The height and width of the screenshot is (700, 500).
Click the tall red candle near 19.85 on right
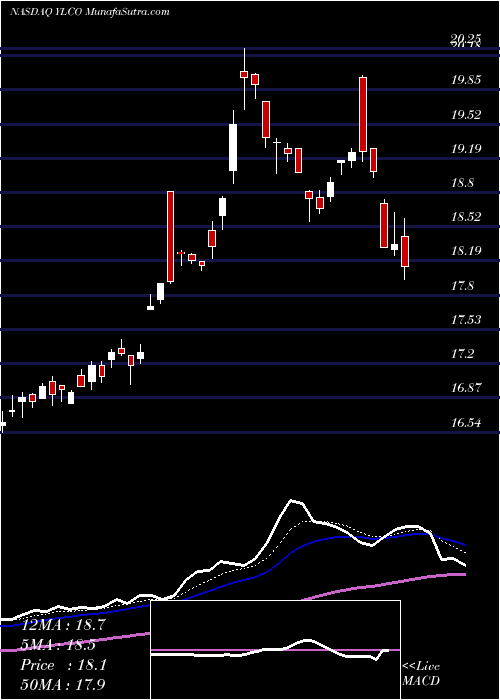click(363, 115)
